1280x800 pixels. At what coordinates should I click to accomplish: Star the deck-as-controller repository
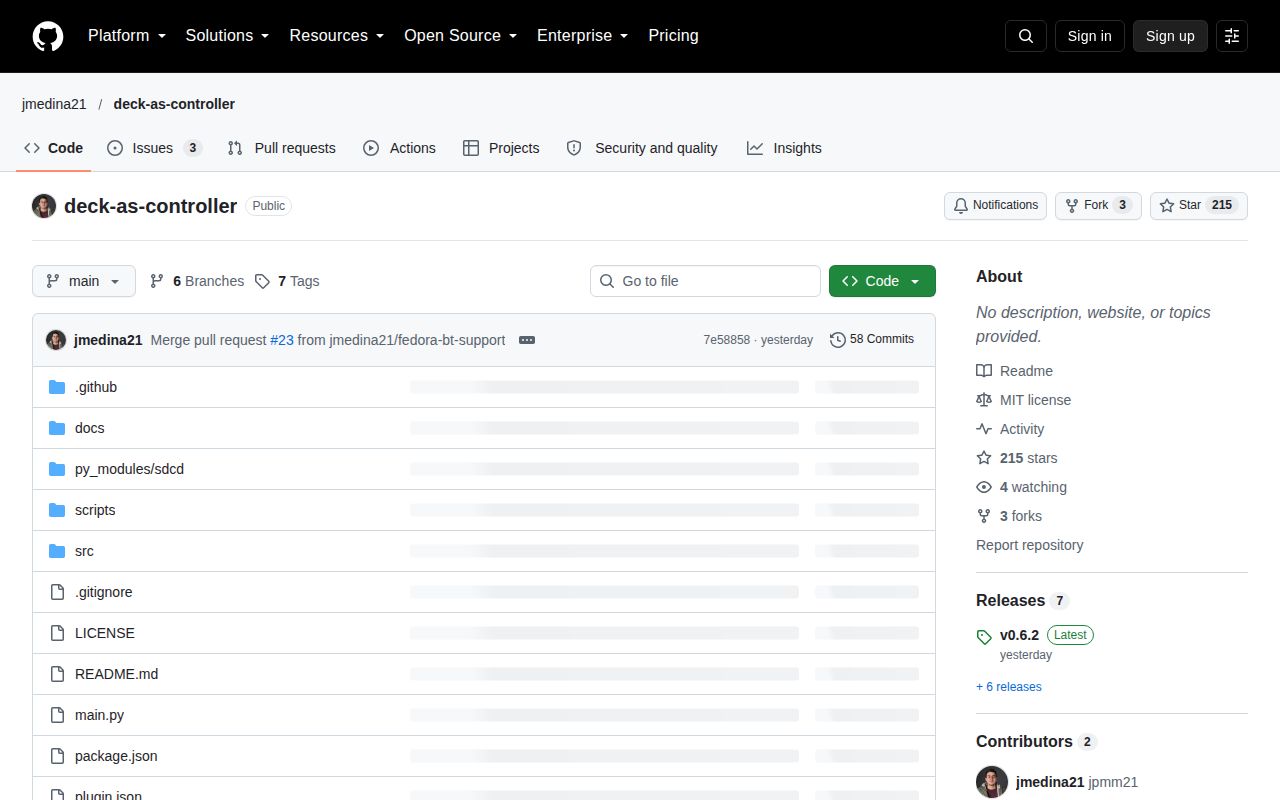[1199, 206]
